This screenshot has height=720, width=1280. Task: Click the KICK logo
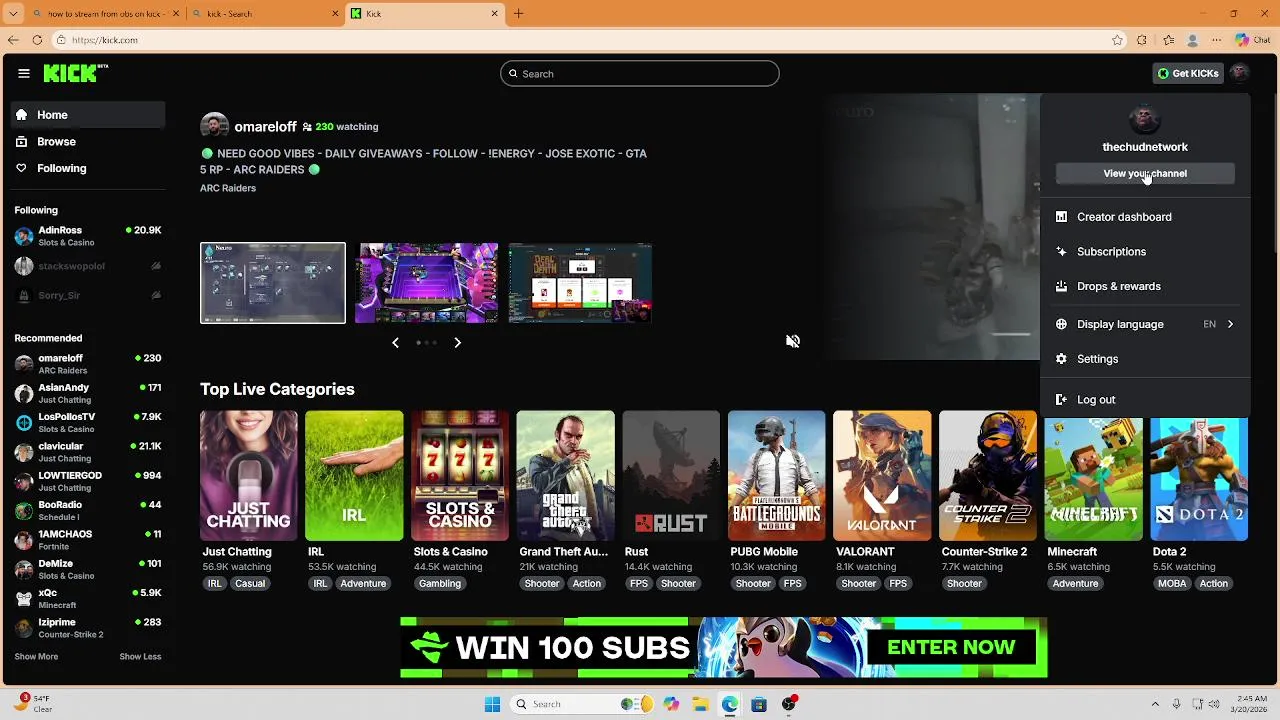coord(75,73)
